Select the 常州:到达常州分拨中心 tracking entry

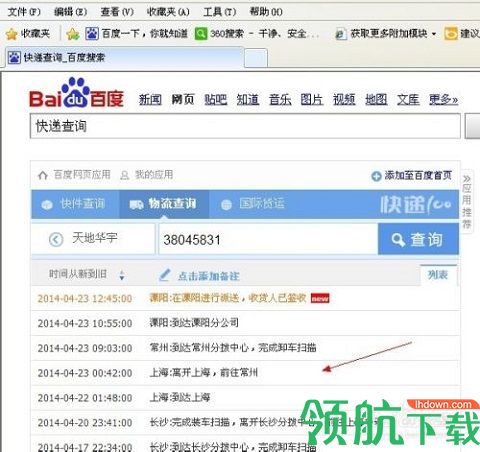[x=245, y=348]
